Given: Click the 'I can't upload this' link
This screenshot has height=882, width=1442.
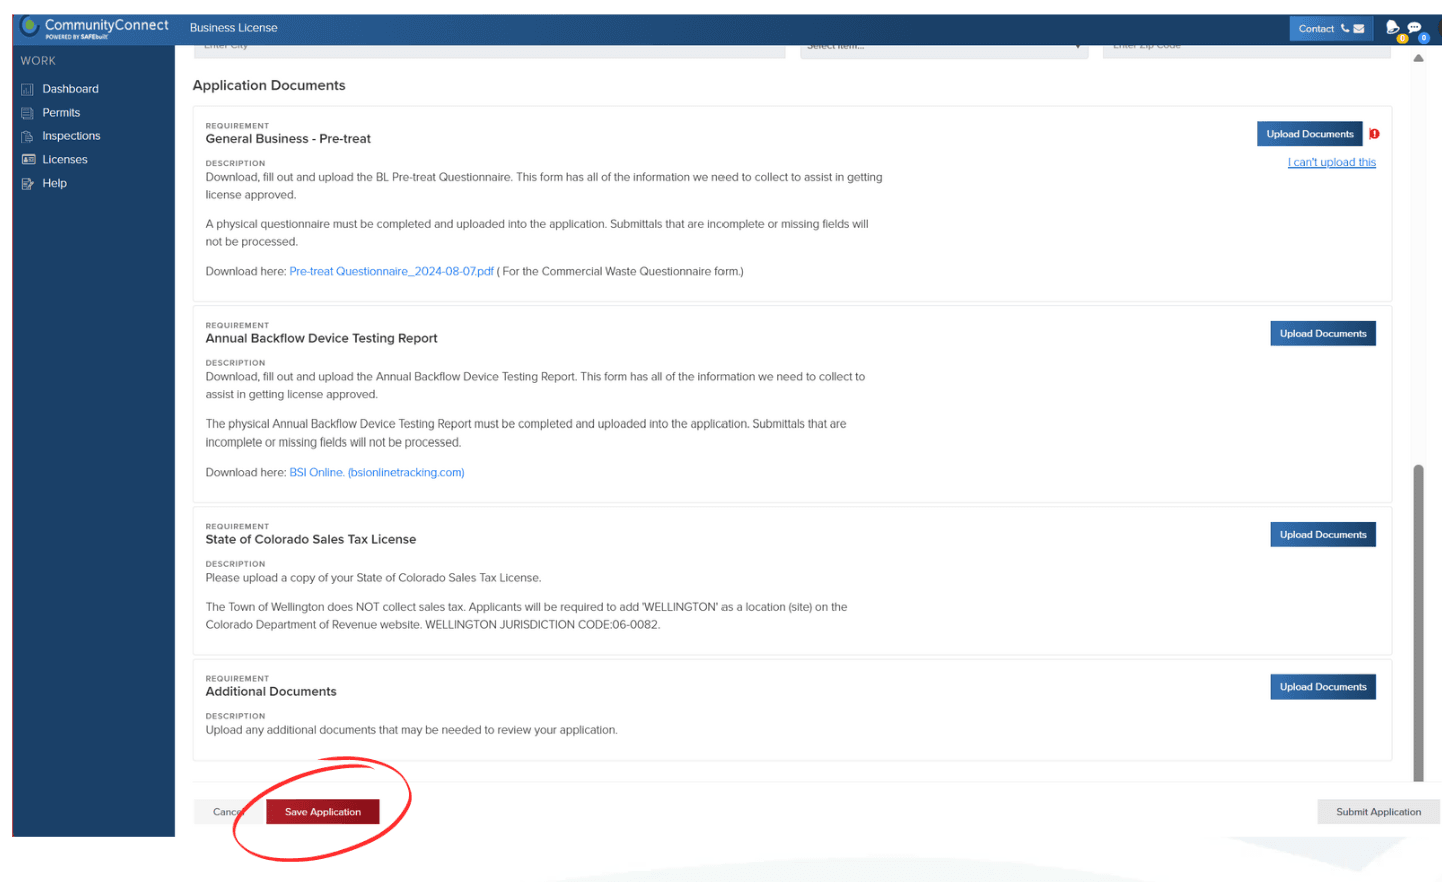Looking at the screenshot, I should click(x=1331, y=161).
